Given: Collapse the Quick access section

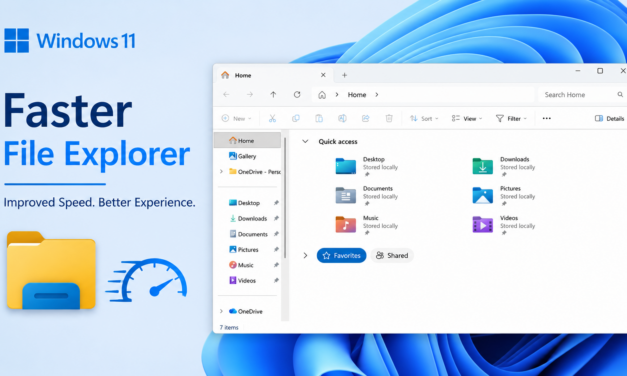Looking at the screenshot, I should tap(305, 141).
